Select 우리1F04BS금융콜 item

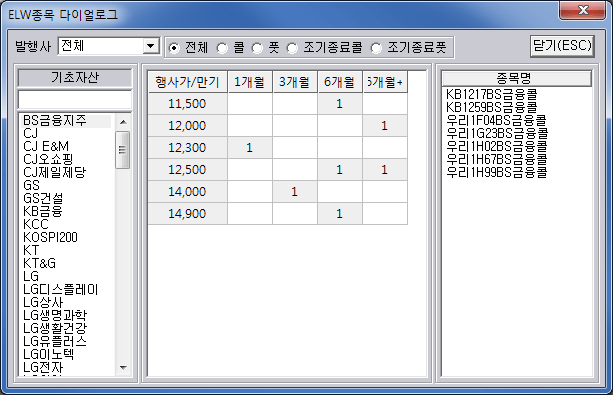click(496, 120)
